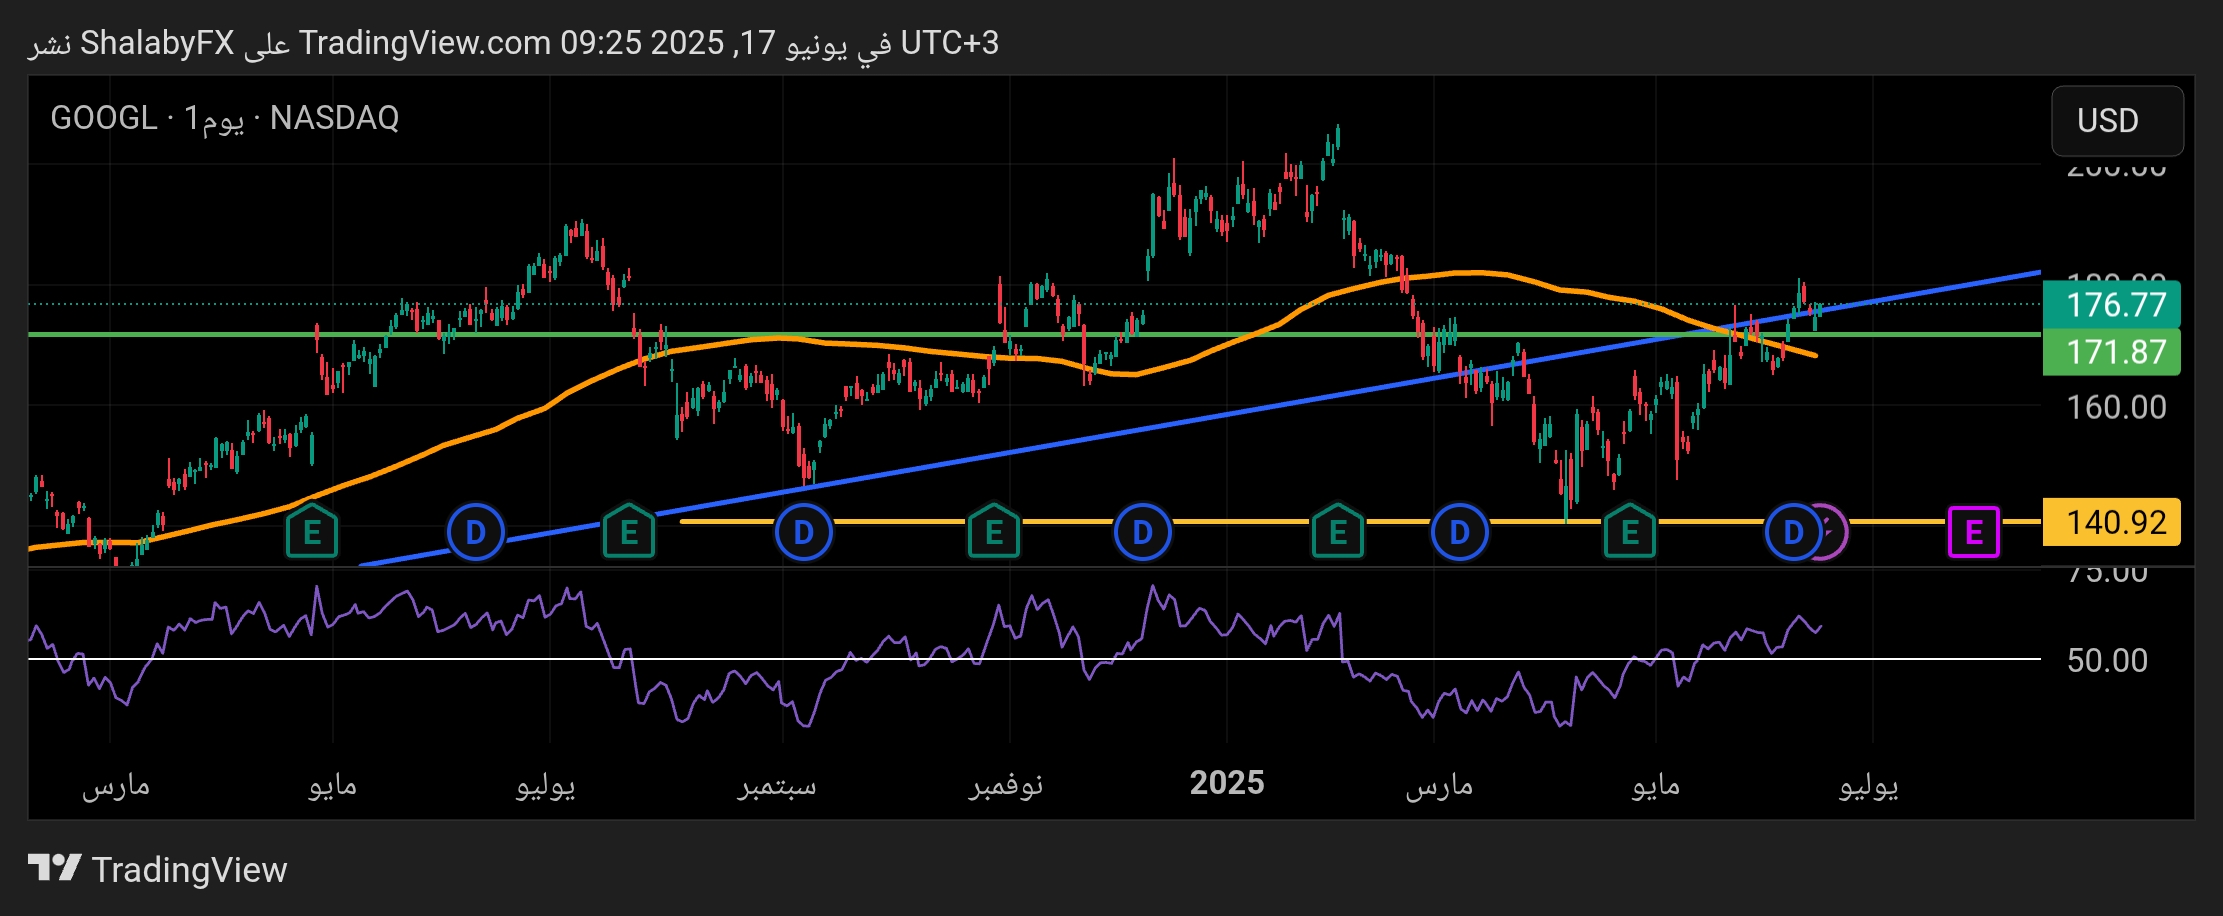Open the earnings E marker above مايو 2024
The width and height of the screenshot is (2223, 916).
point(312,531)
